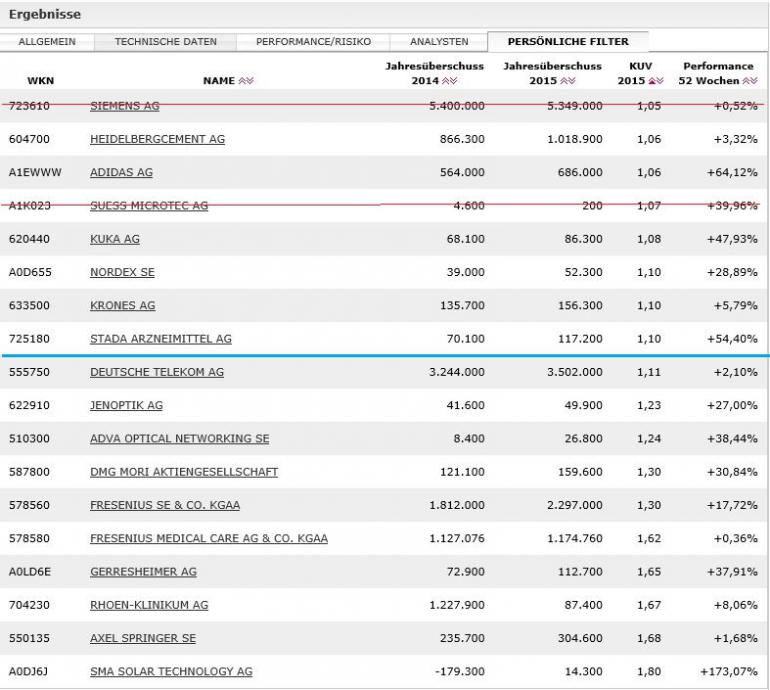Open ADIDAS AG link
Image resolution: width=770 pixels, height=690 pixels.
[121, 173]
